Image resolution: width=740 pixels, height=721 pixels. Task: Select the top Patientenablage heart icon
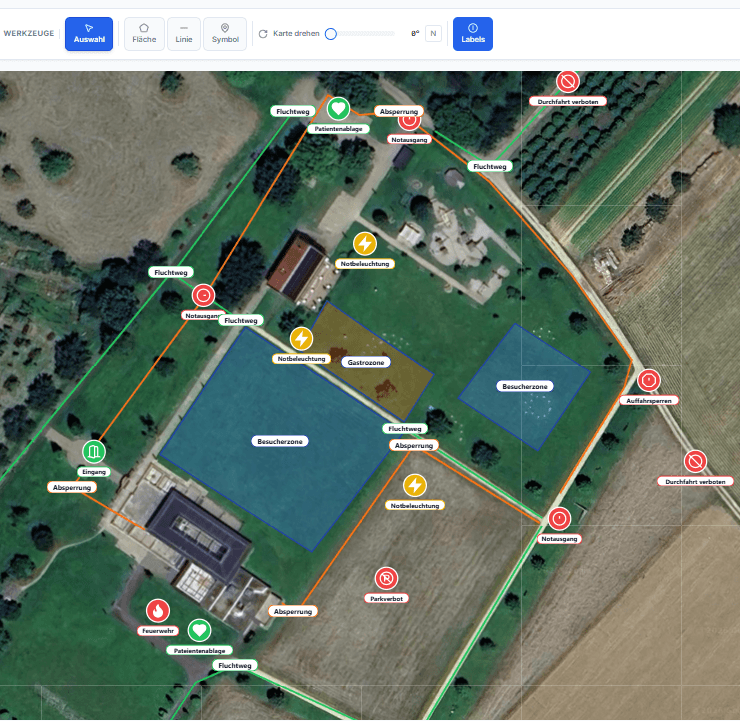(x=338, y=109)
